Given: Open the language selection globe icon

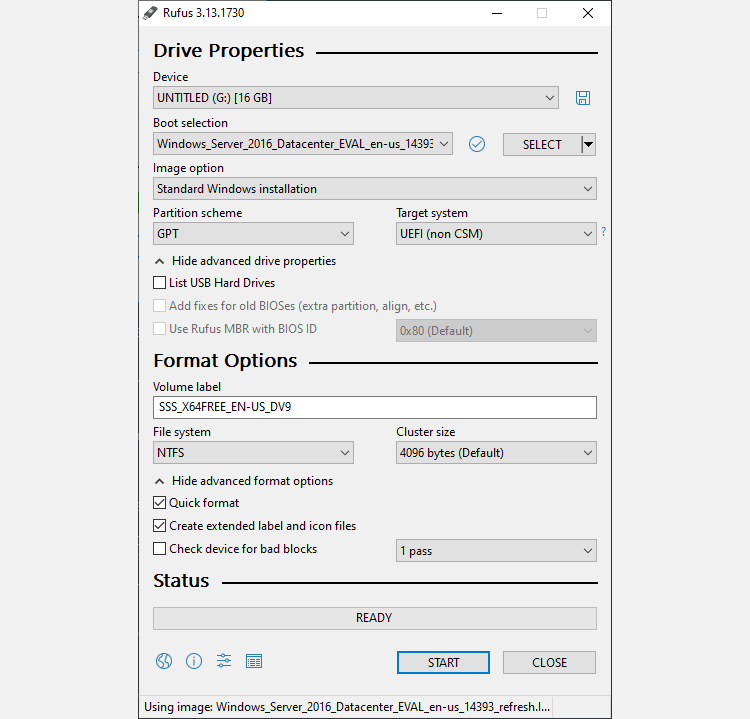Looking at the screenshot, I should click(x=164, y=661).
